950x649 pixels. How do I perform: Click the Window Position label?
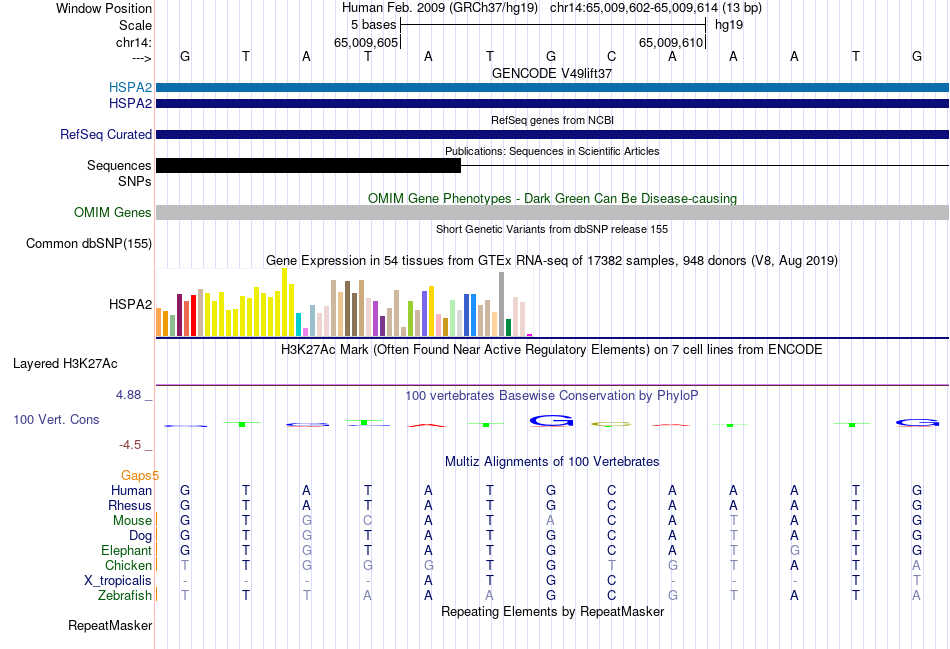[104, 8]
